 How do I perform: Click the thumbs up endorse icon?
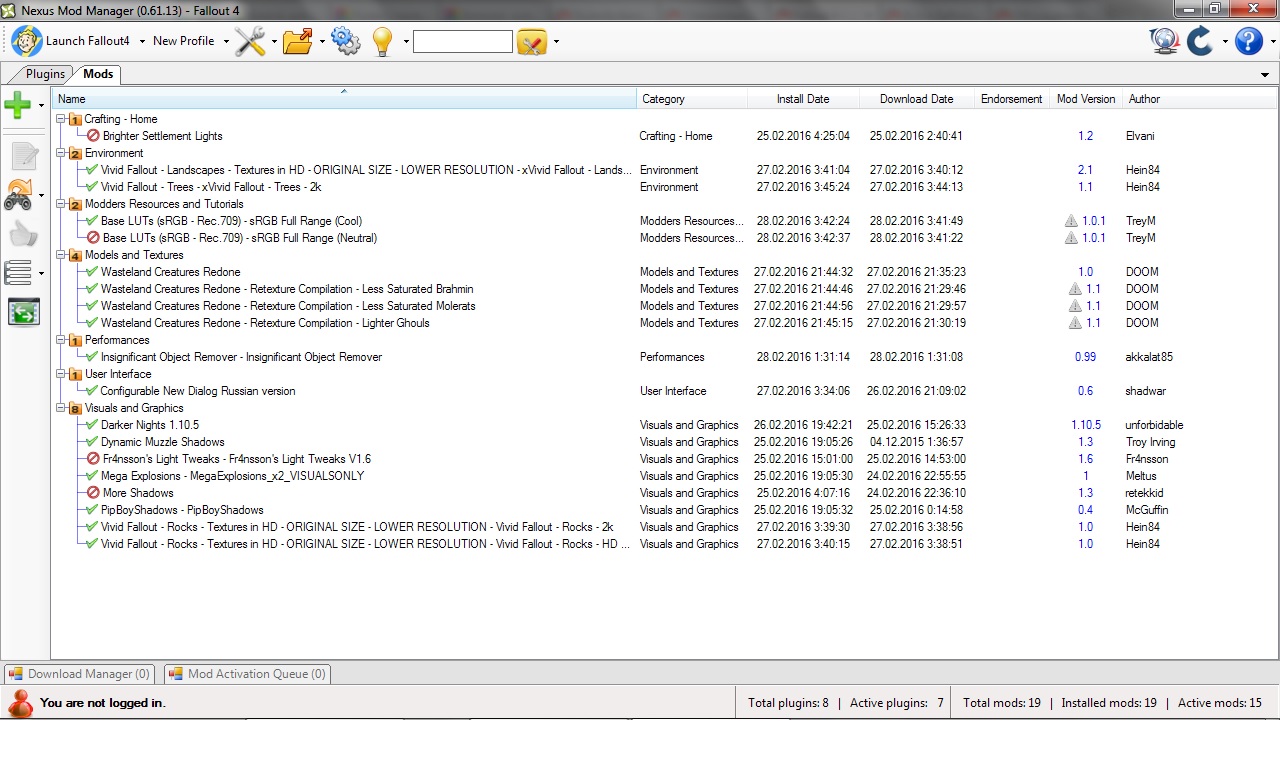pos(23,234)
